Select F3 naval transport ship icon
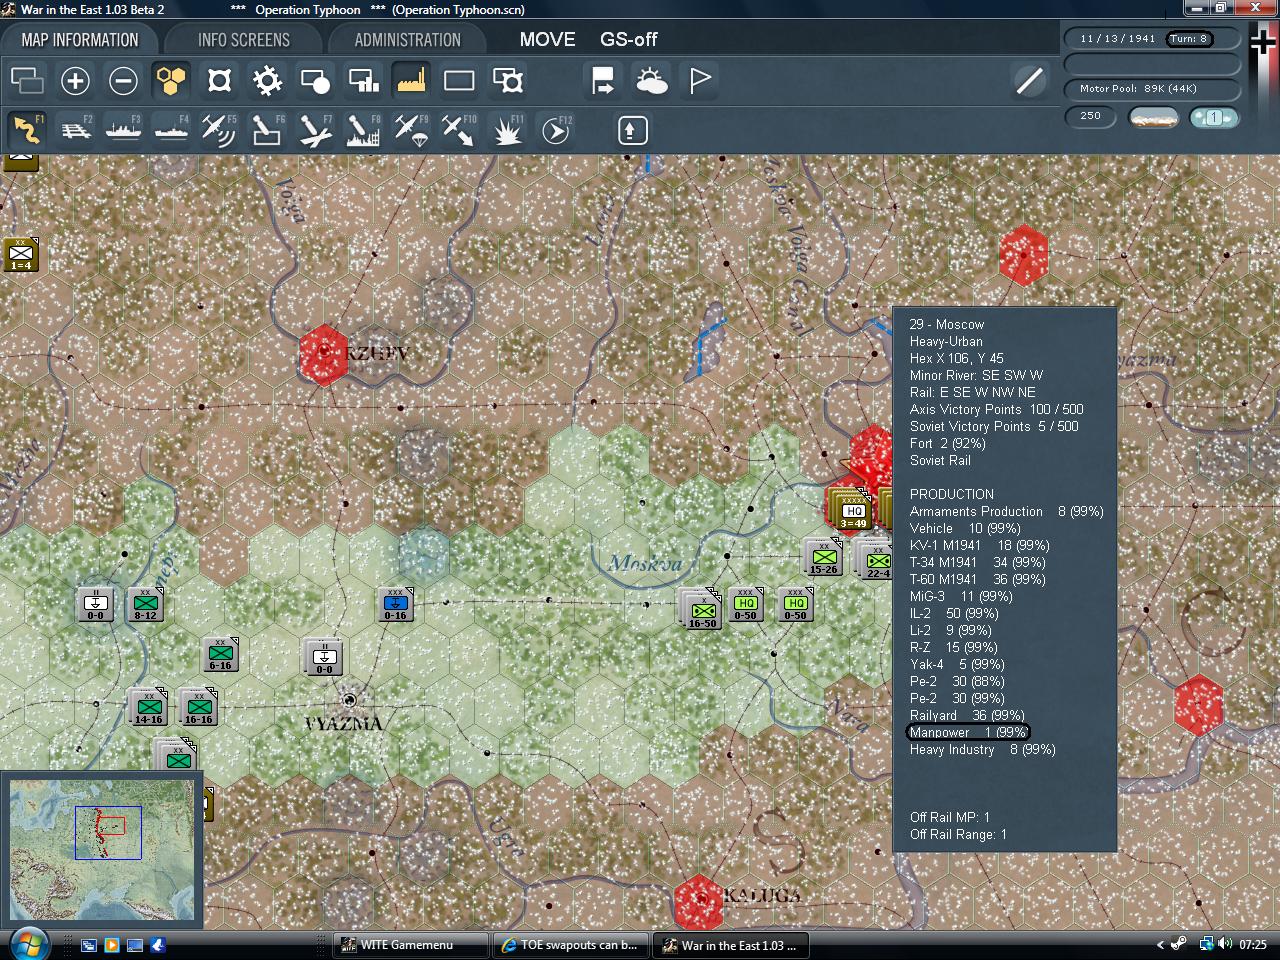 (123, 130)
